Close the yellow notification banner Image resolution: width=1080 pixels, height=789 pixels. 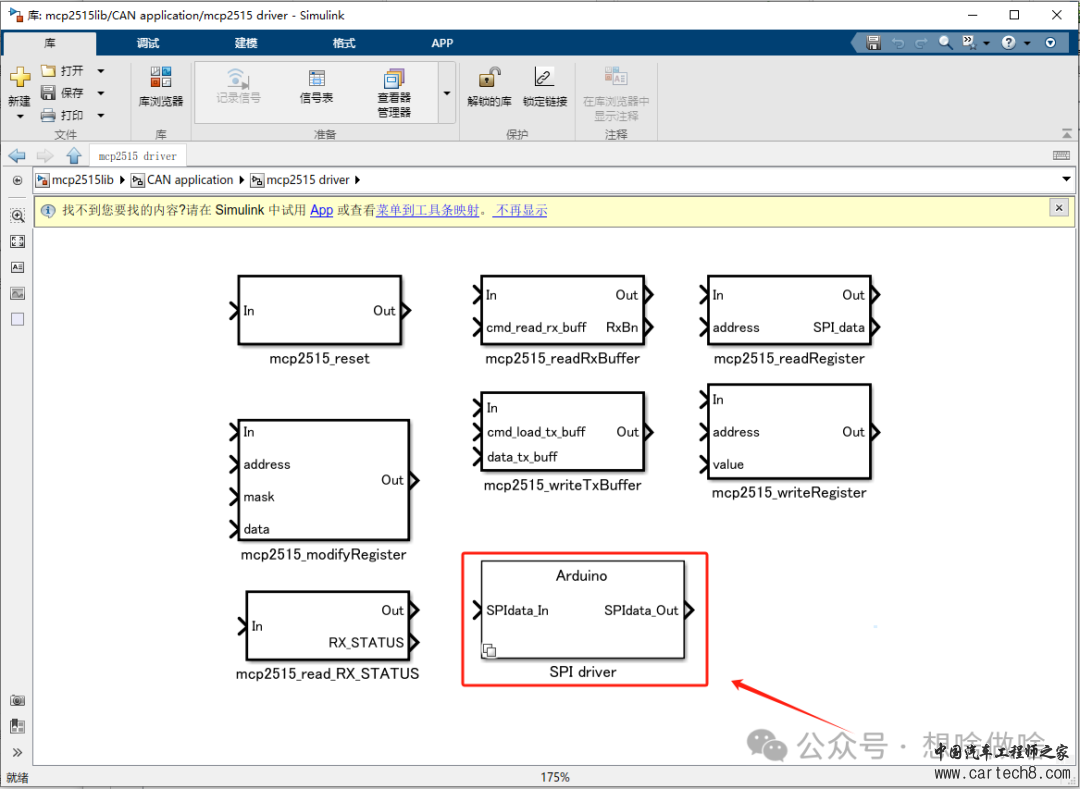click(x=1059, y=207)
